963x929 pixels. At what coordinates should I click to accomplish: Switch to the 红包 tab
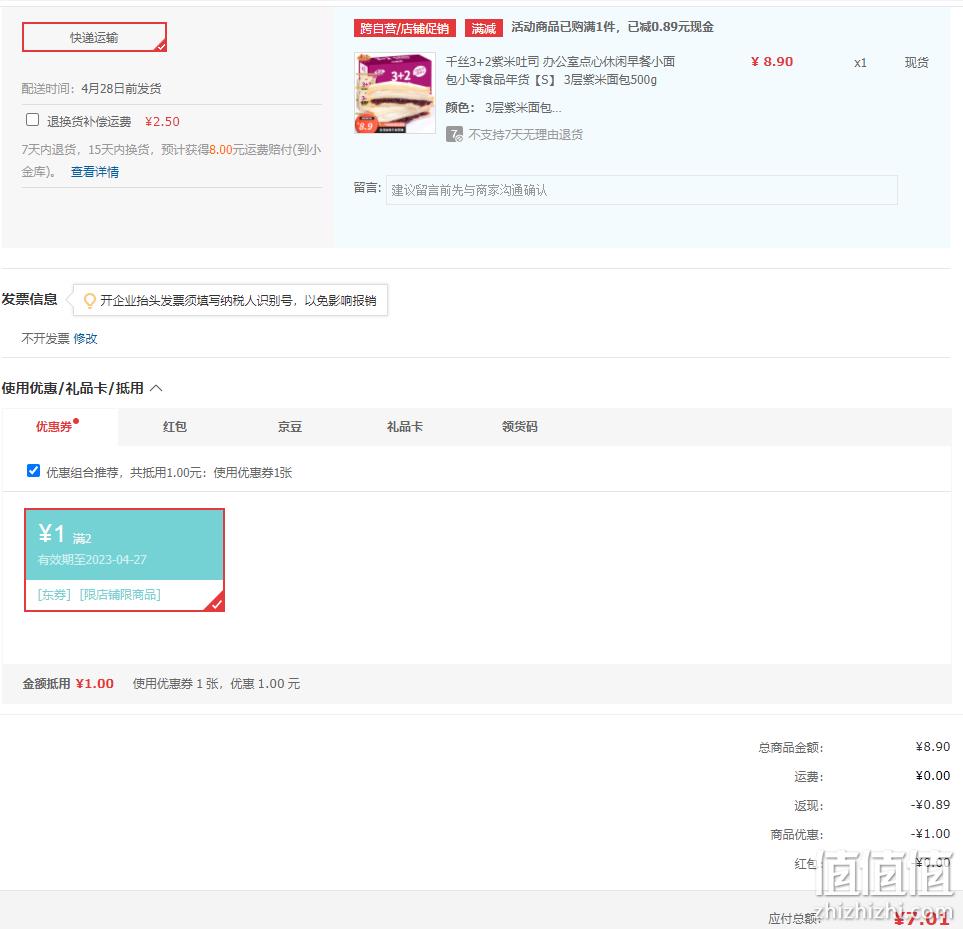[x=174, y=427]
